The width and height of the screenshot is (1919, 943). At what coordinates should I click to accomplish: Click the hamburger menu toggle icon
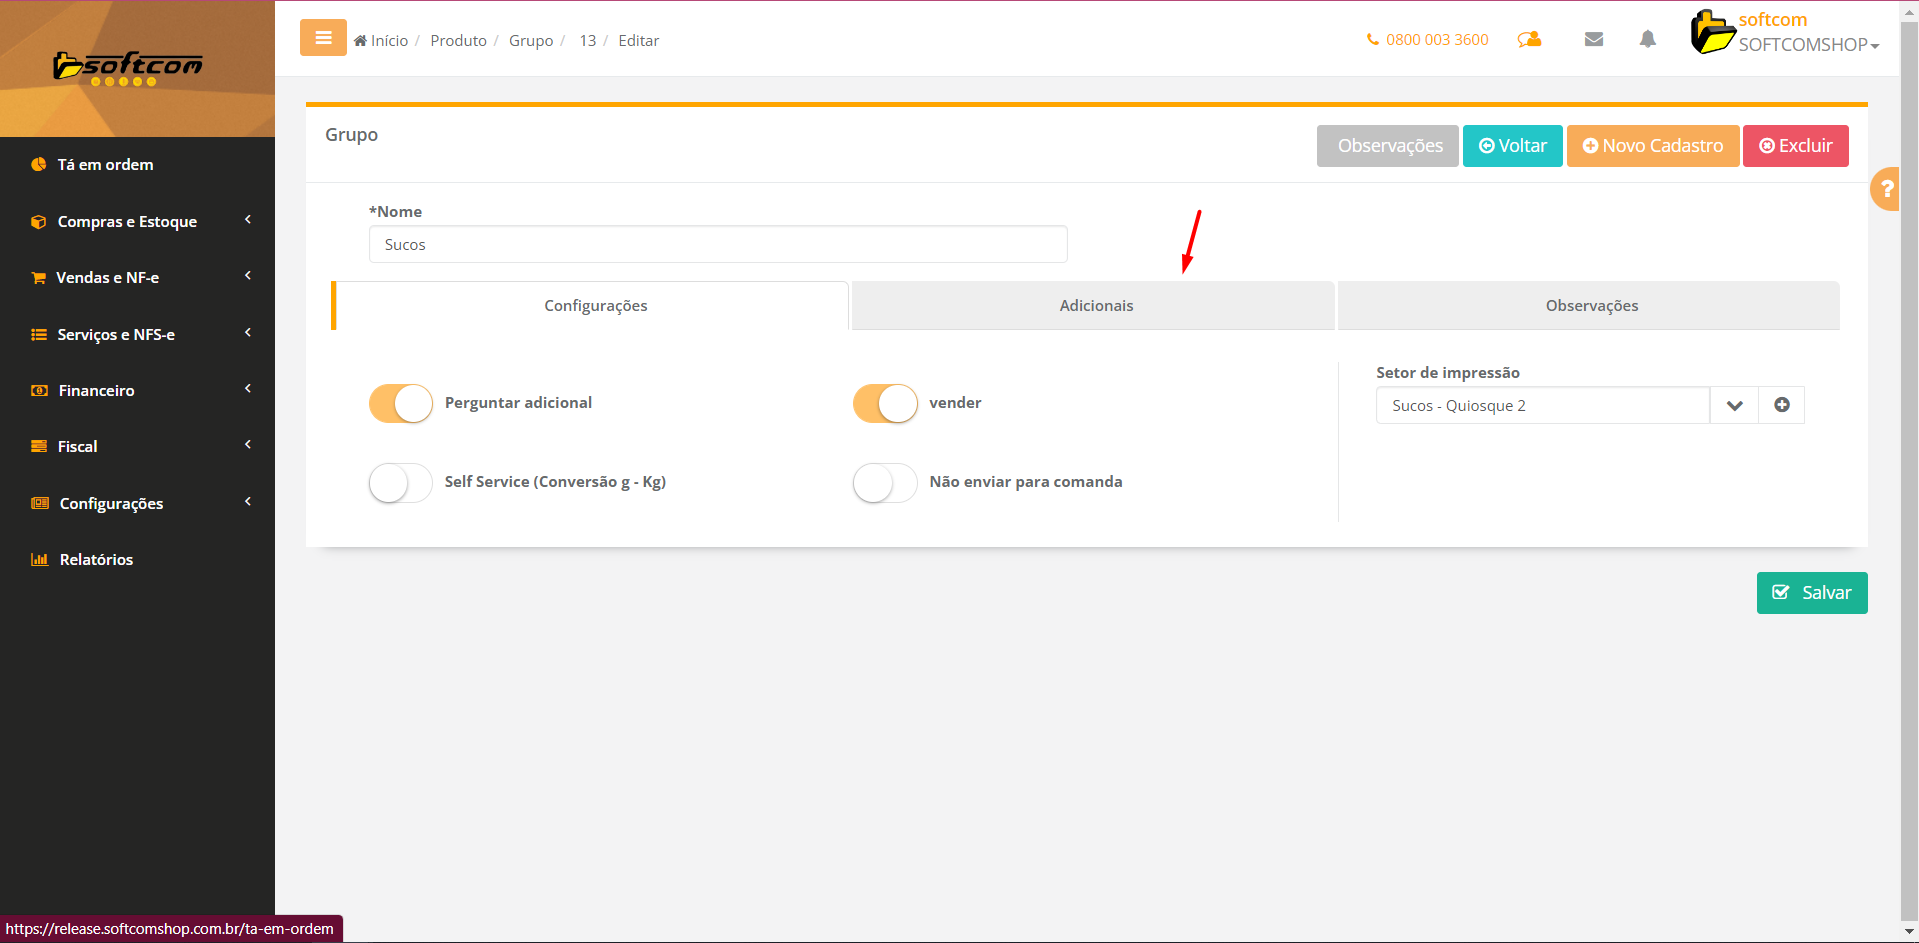point(323,38)
